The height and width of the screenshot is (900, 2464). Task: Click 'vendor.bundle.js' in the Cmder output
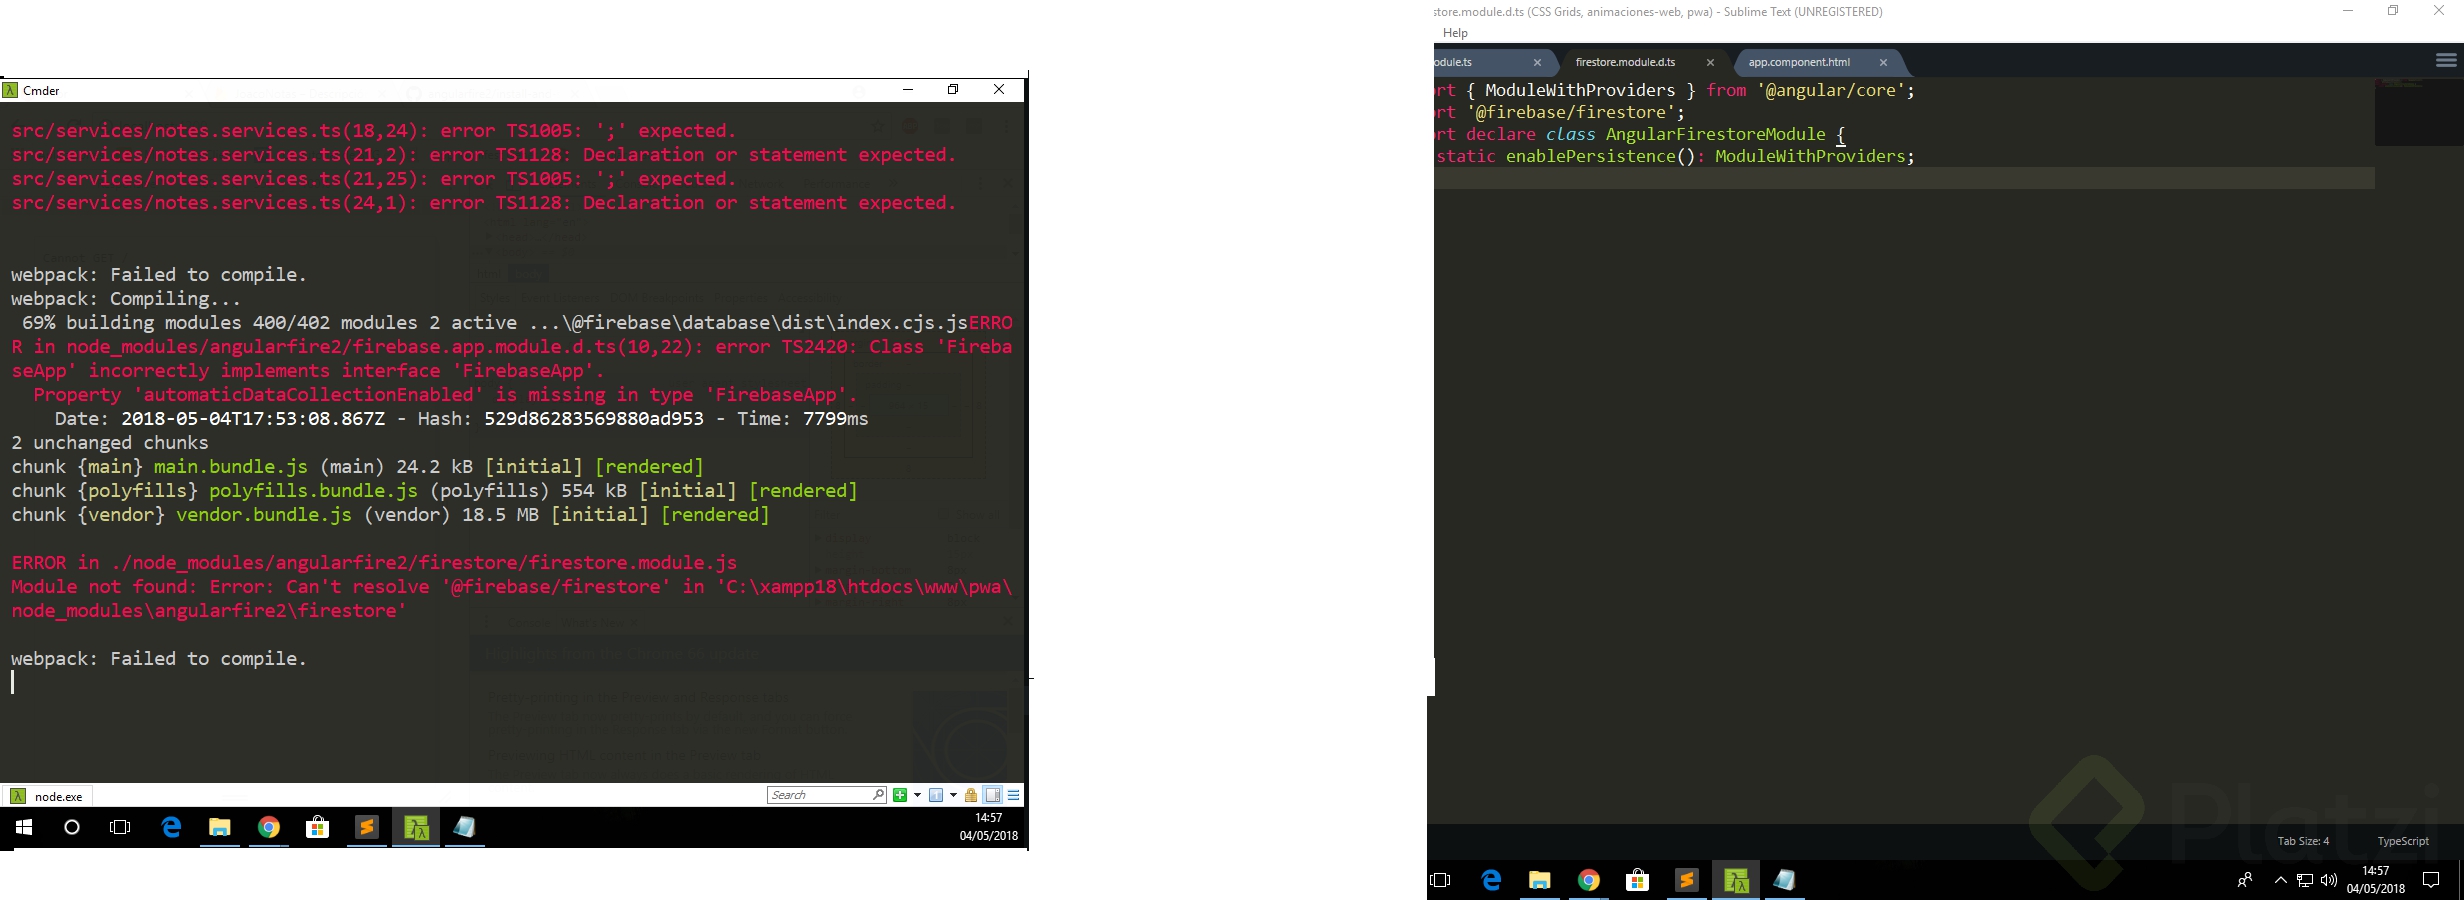(264, 515)
